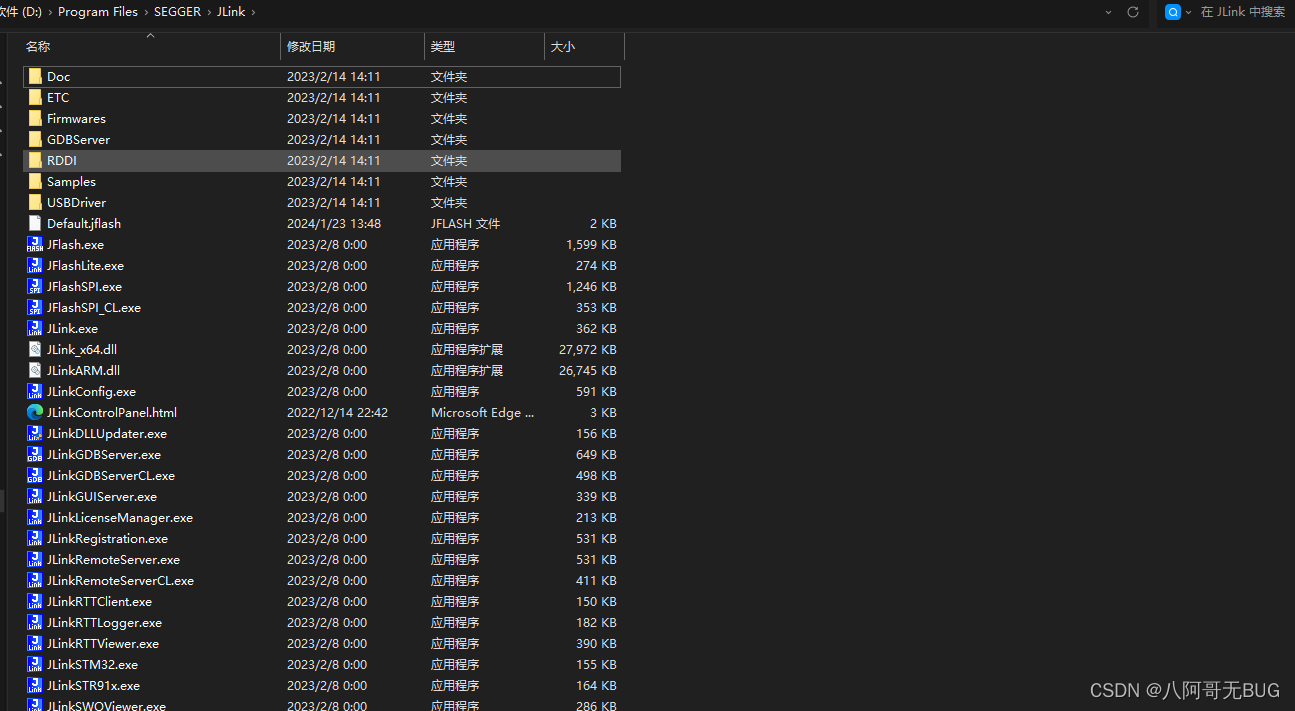Click the 2022/12/14 22:42 date value
Image resolution: width=1295 pixels, height=711 pixels.
[337, 412]
